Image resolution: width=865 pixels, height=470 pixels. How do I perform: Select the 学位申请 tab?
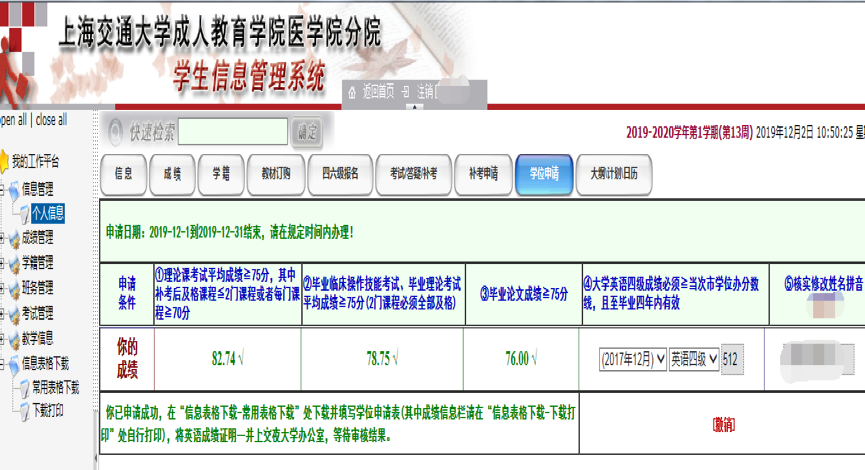click(544, 174)
